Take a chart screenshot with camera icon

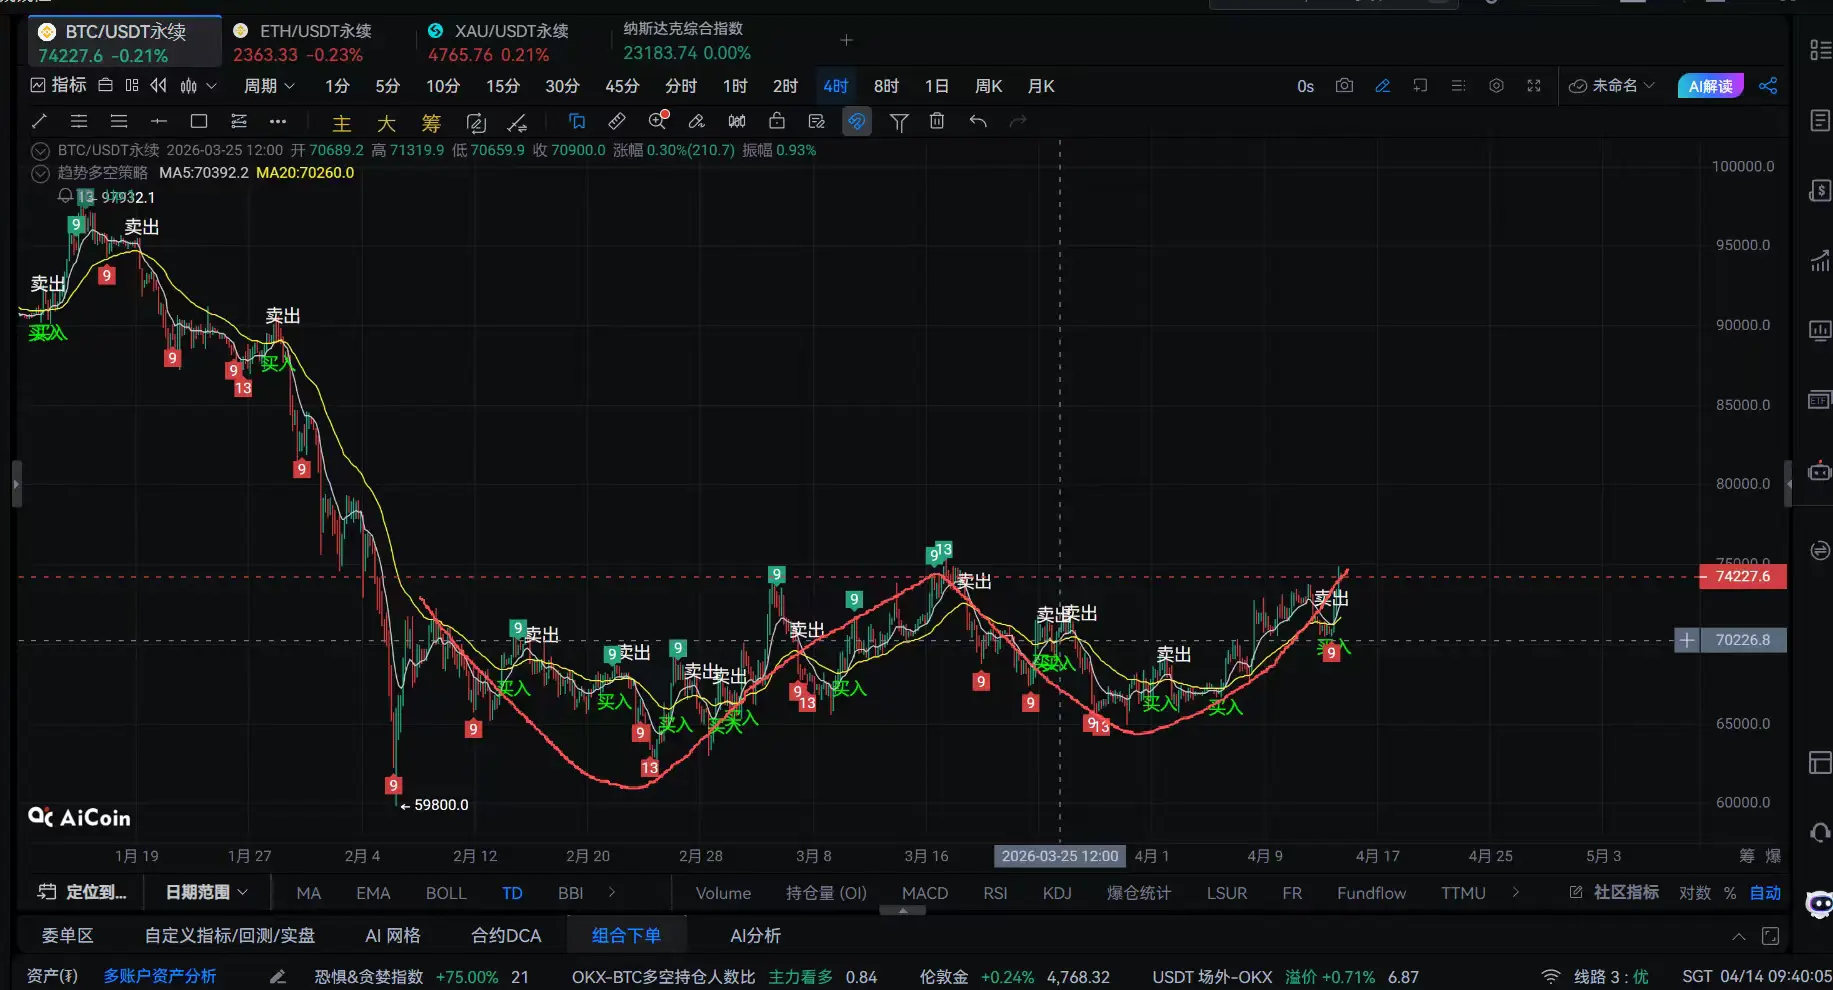(1344, 86)
